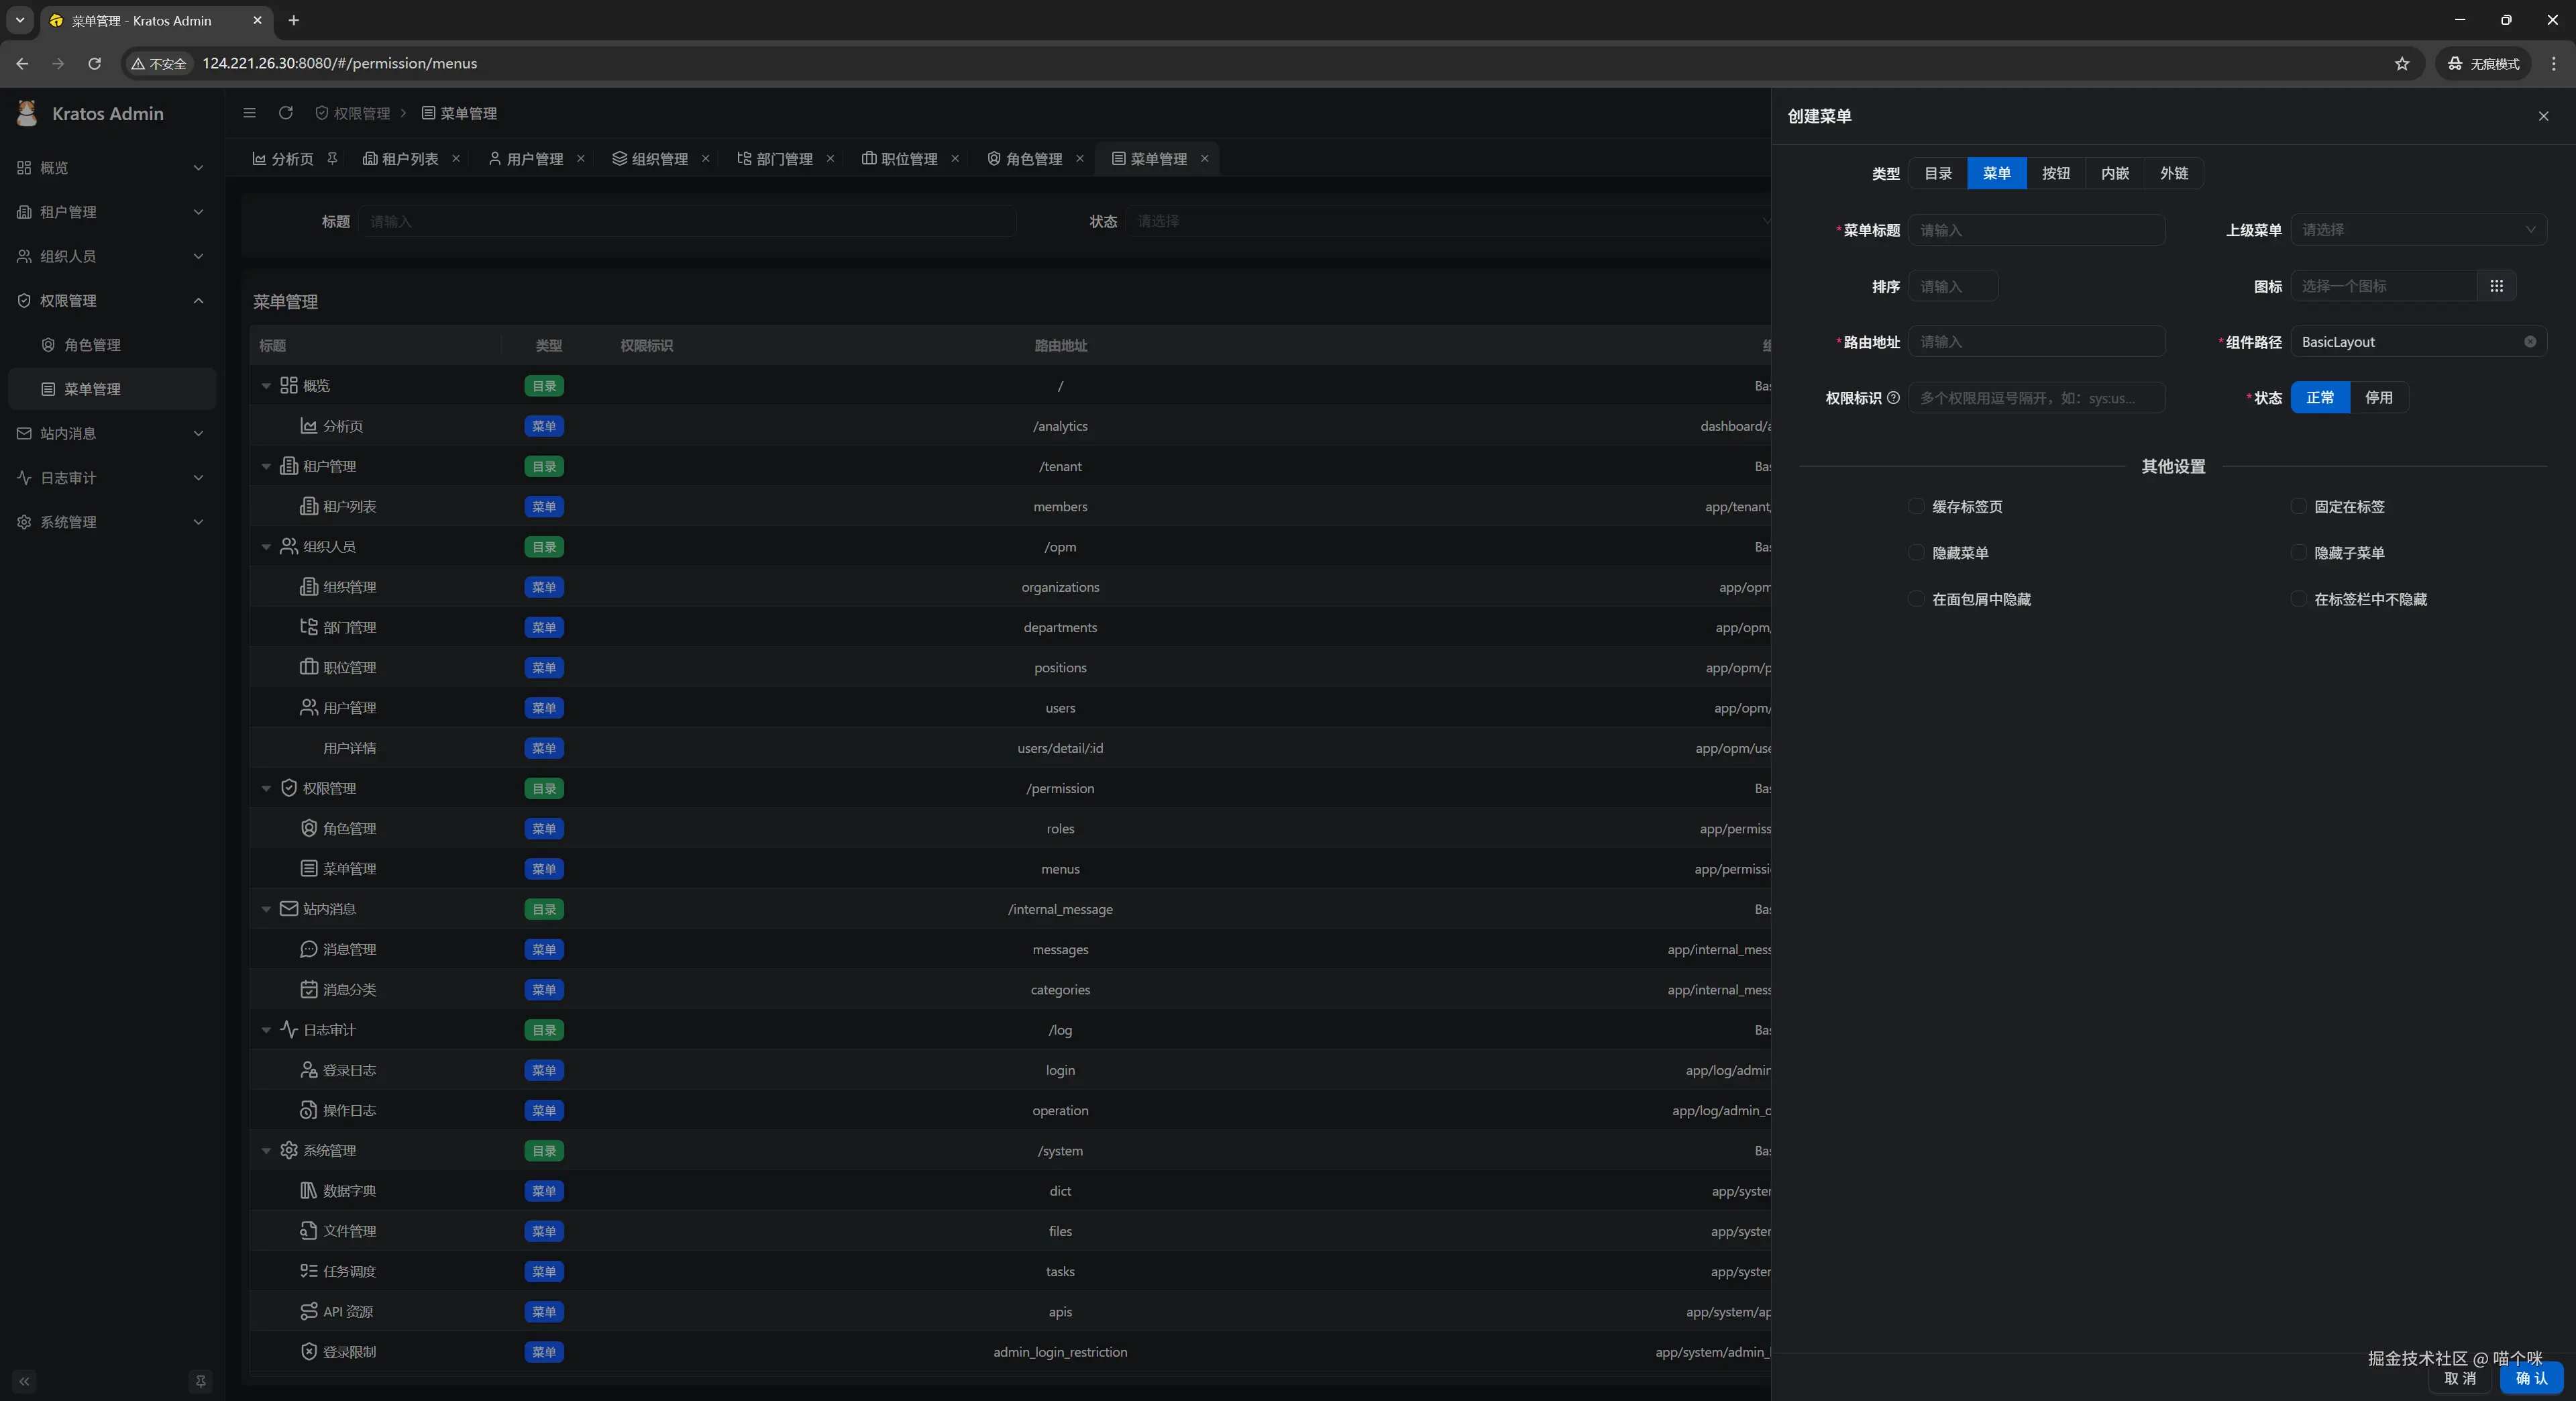
Task: Tick the 固定在标签 checkbox
Action: click(x=2298, y=506)
